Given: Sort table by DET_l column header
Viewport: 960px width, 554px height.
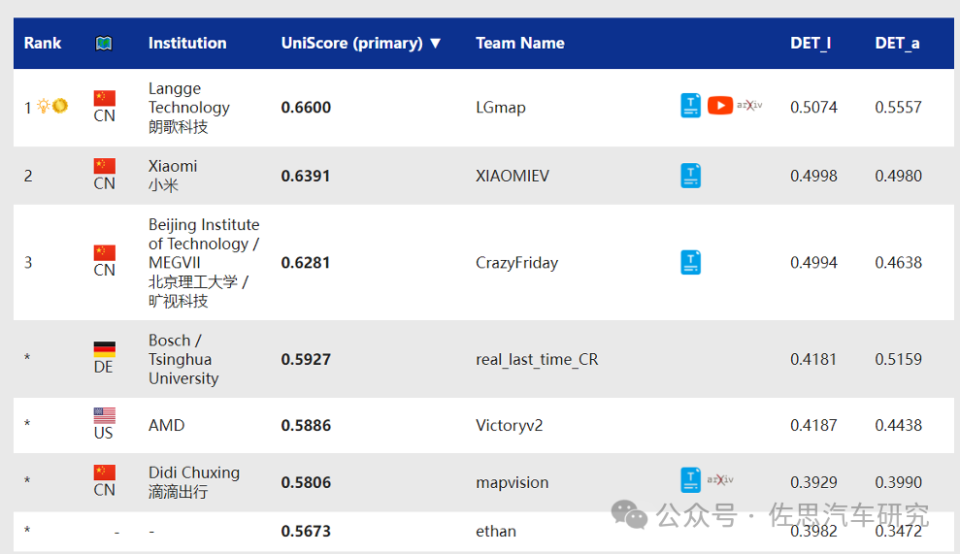Looking at the screenshot, I should pos(810,43).
